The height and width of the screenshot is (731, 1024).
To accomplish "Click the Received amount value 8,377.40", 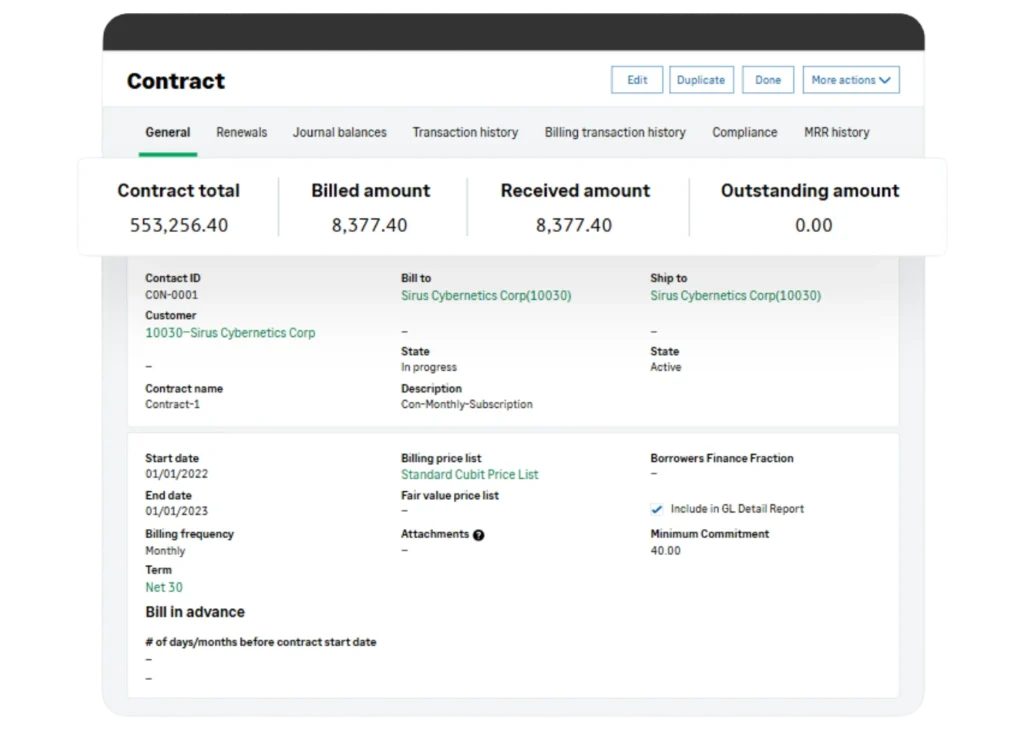I will [x=574, y=225].
